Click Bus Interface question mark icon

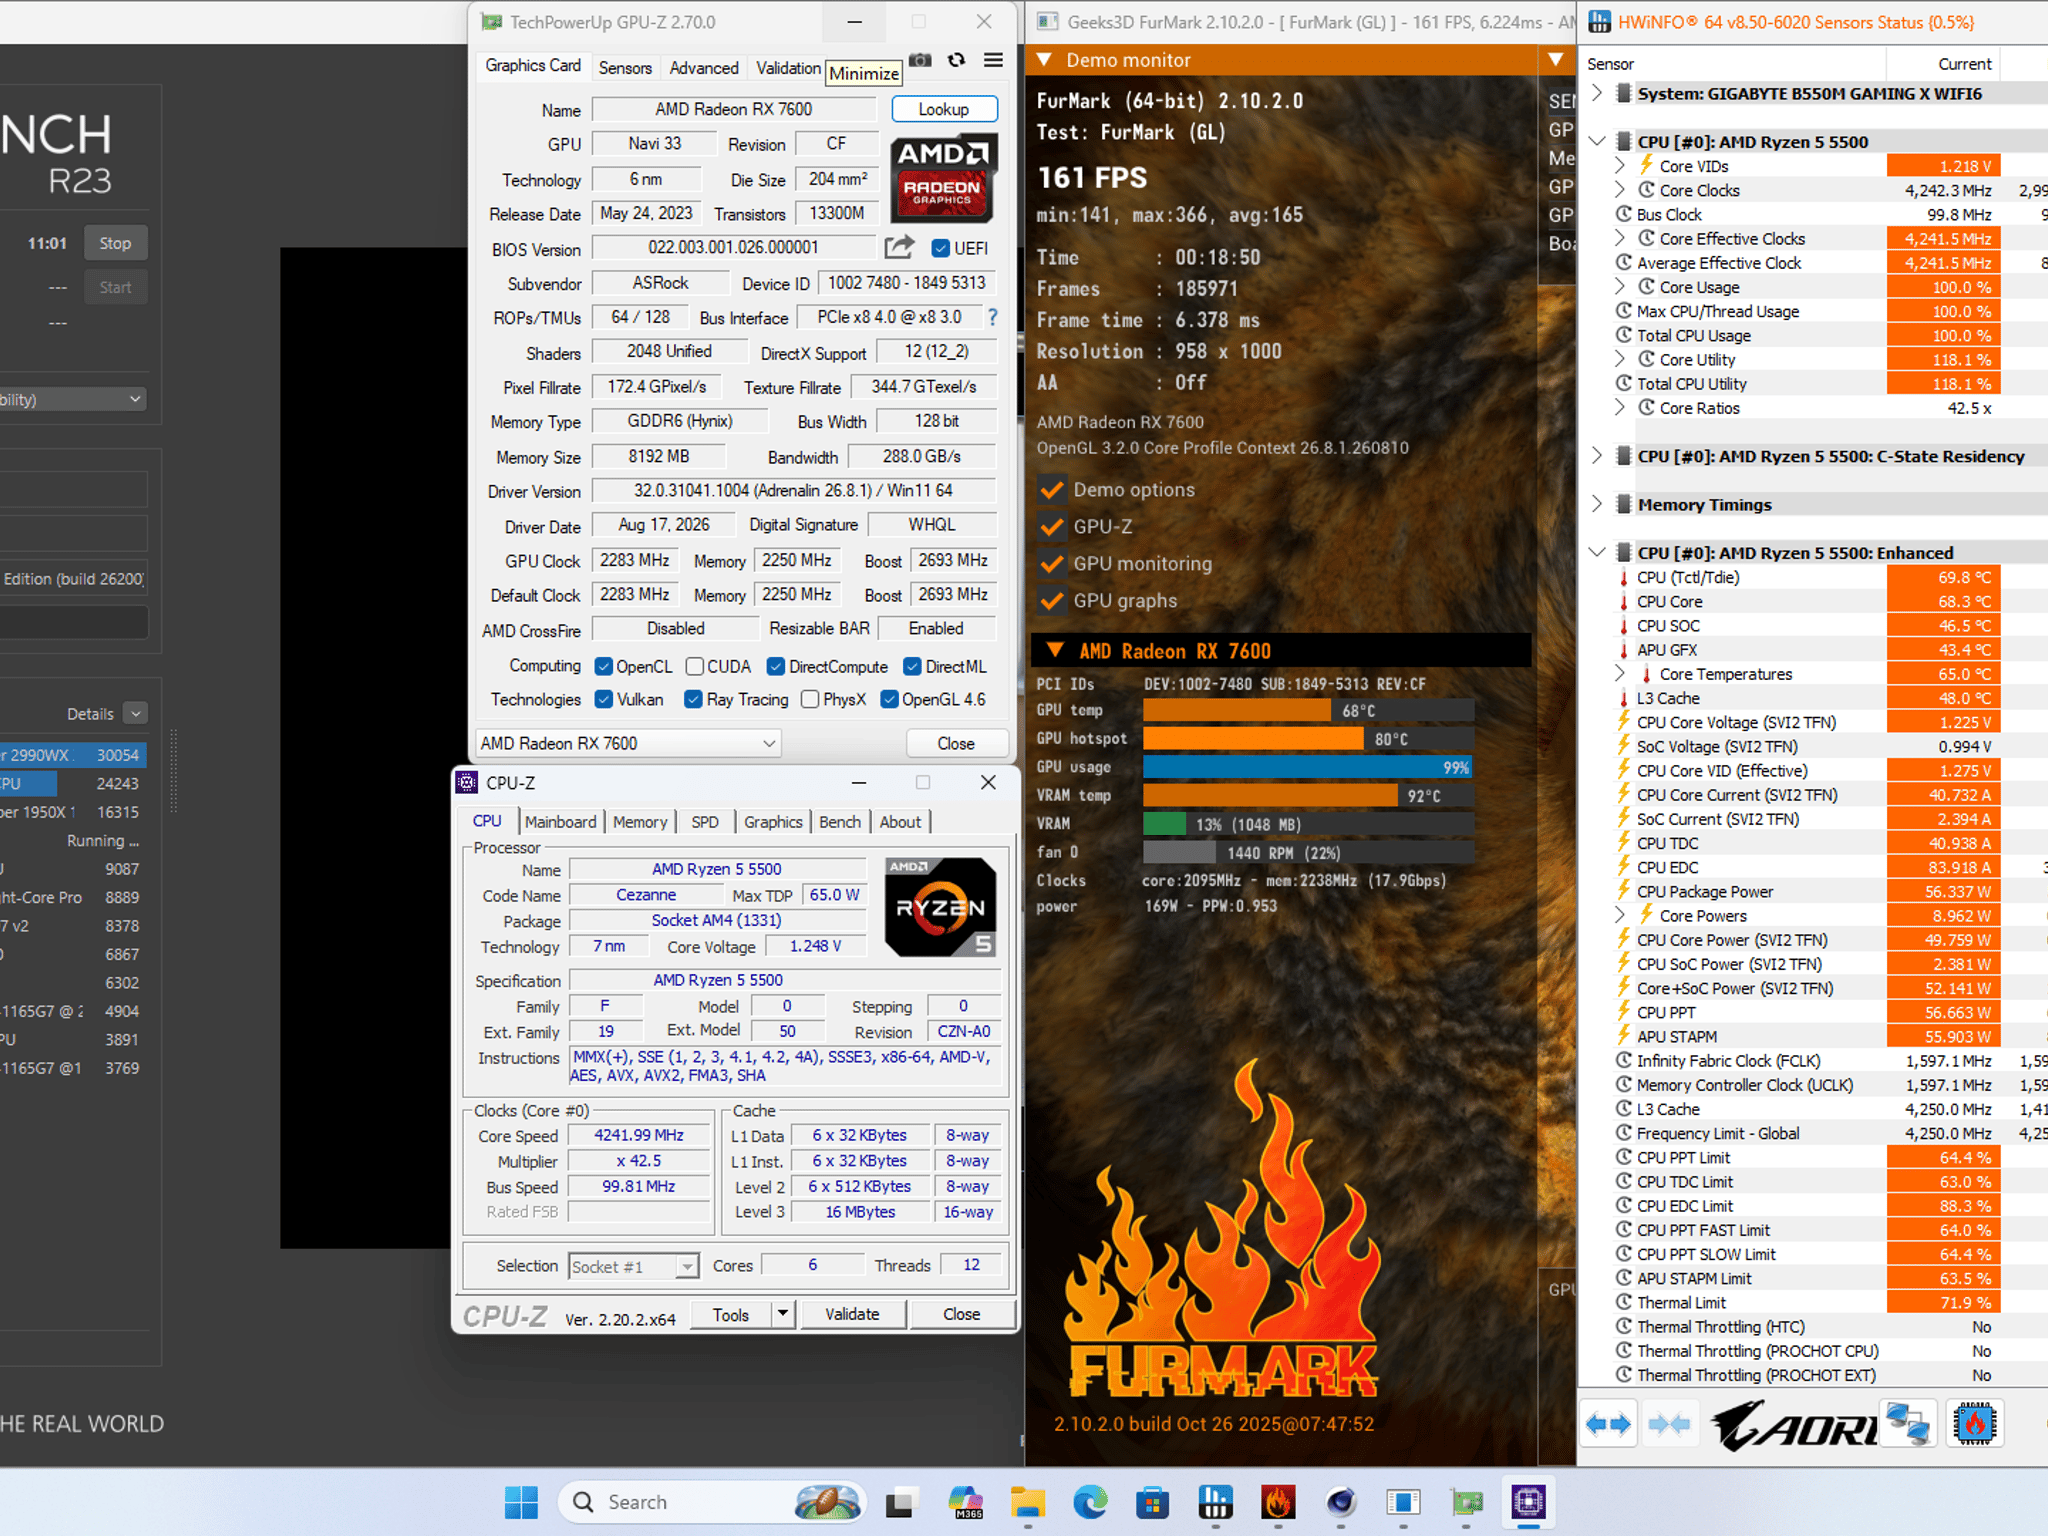pos(992,317)
